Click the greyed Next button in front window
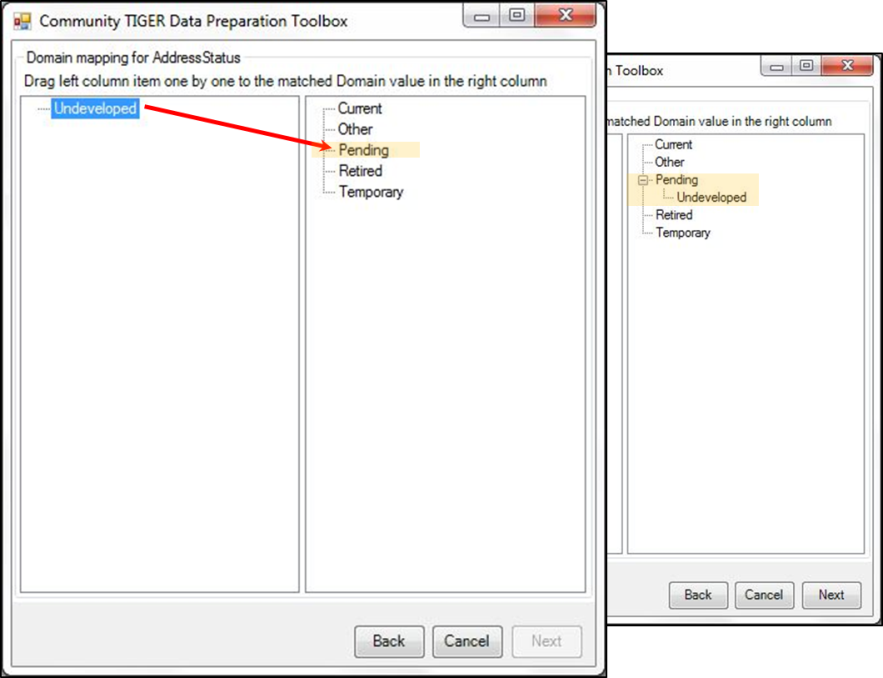 tap(546, 641)
